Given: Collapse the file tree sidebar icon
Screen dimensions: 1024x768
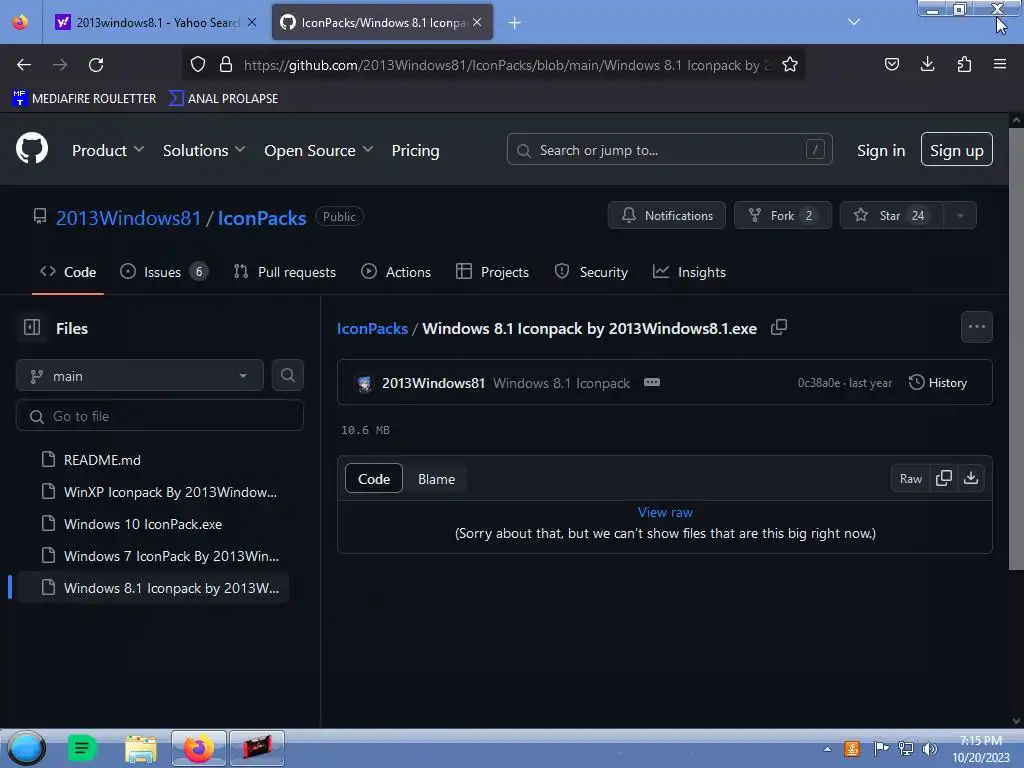Looking at the screenshot, I should [x=32, y=327].
